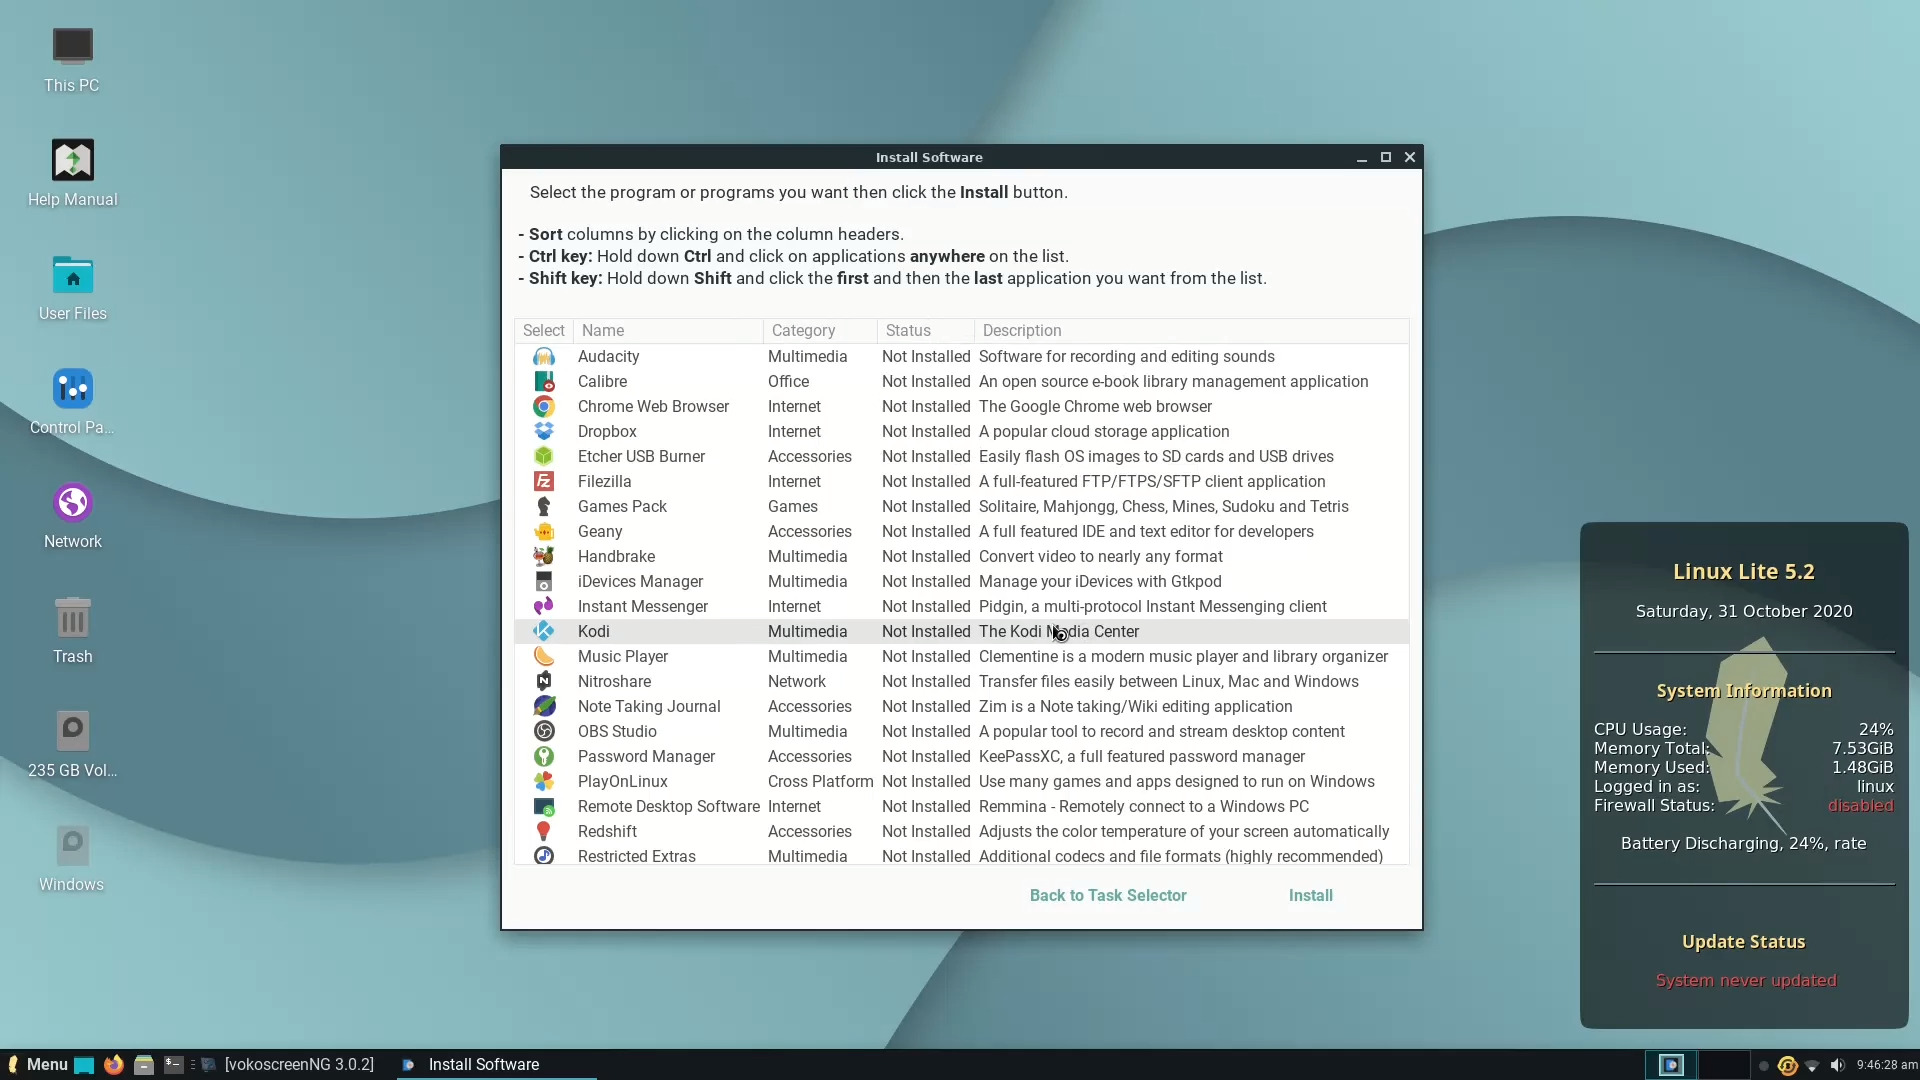This screenshot has height=1080, width=1920.
Task: Click the taskbar clock
Action: pyautogui.click(x=1887, y=1065)
